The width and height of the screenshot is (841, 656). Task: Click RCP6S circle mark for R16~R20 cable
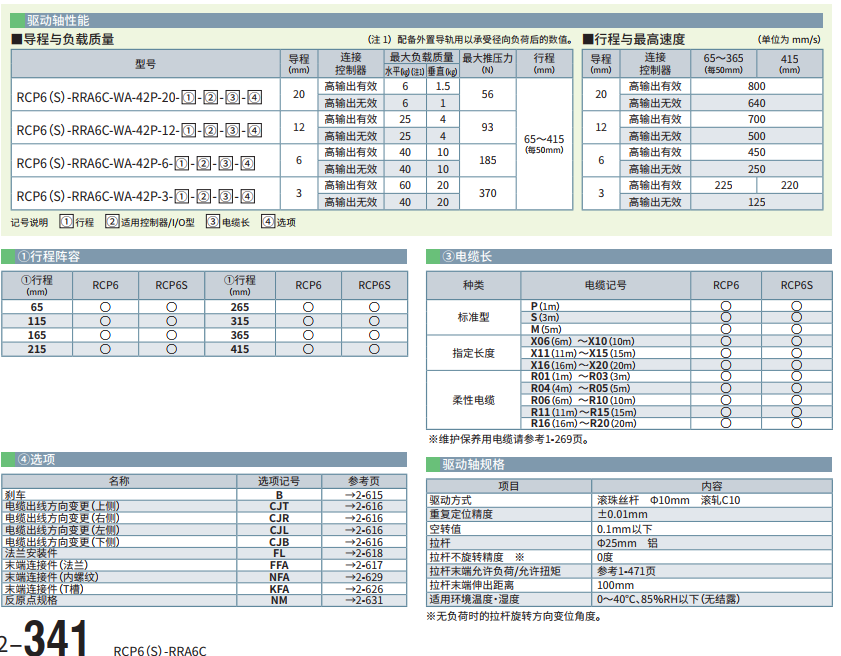796,423
